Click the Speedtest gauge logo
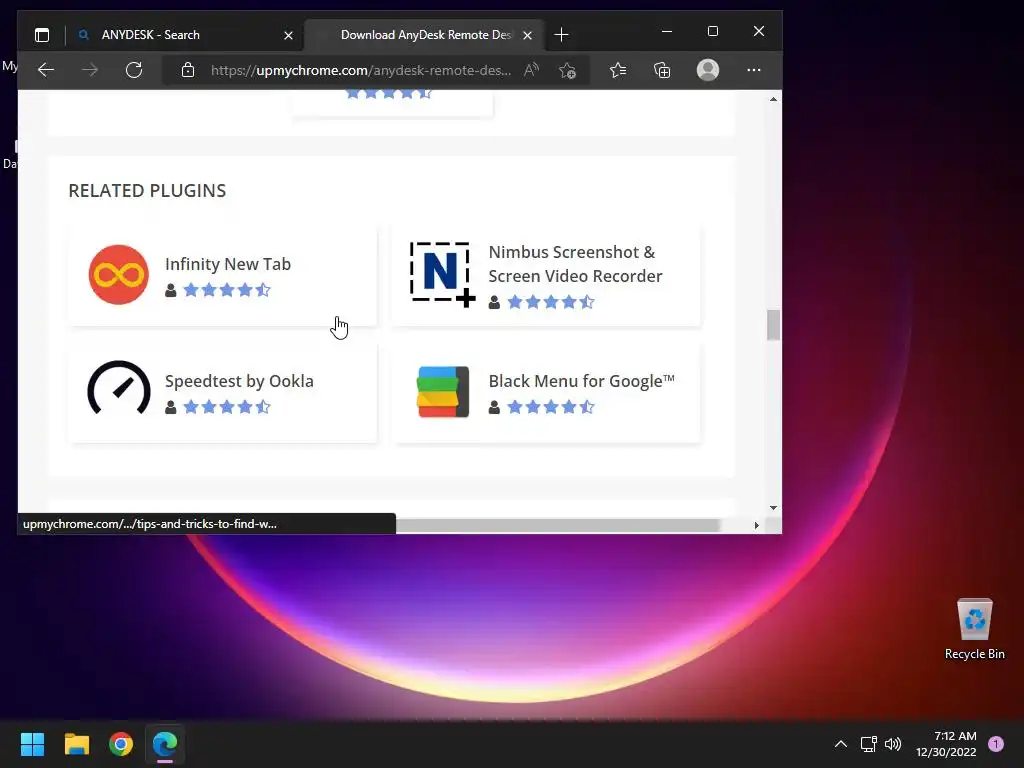 click(x=119, y=388)
